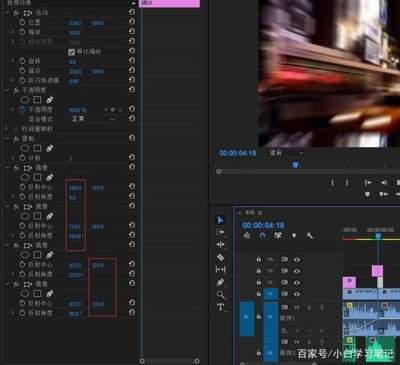The width and height of the screenshot is (400, 365).
Task: Click the program monitor zoom scroll handle
Action: point(219,172)
